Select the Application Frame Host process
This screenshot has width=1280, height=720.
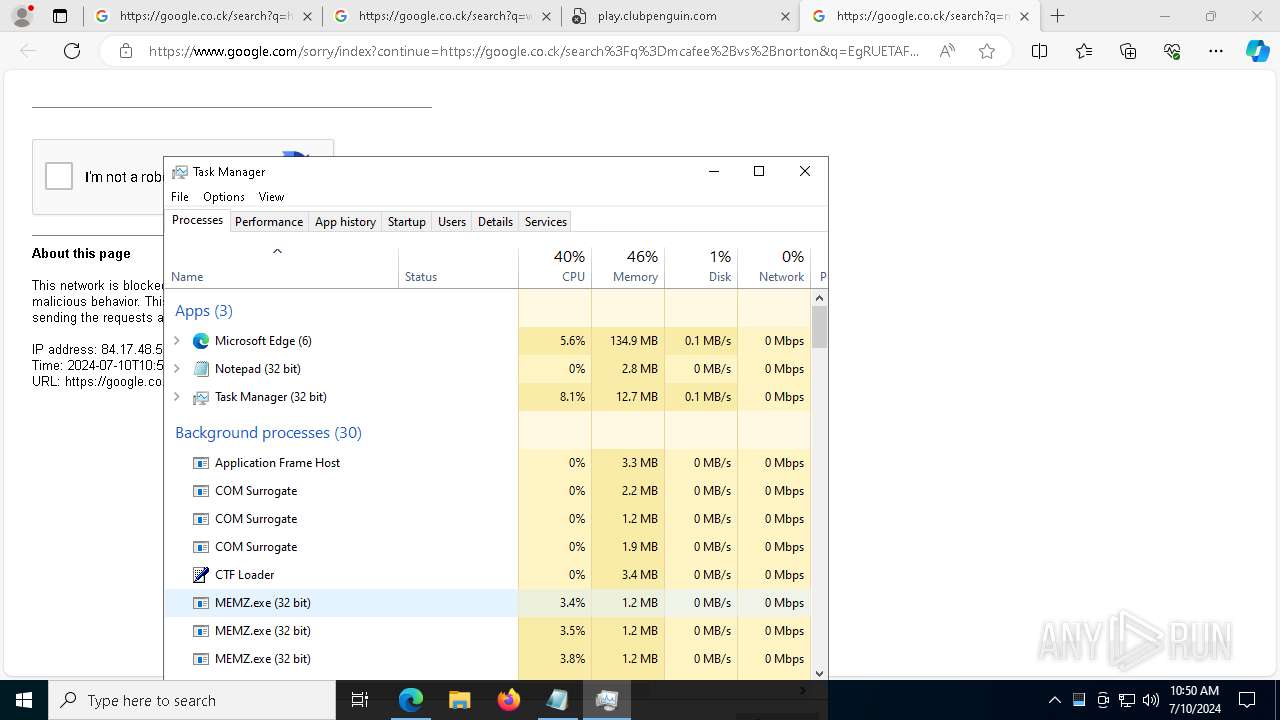point(488,463)
